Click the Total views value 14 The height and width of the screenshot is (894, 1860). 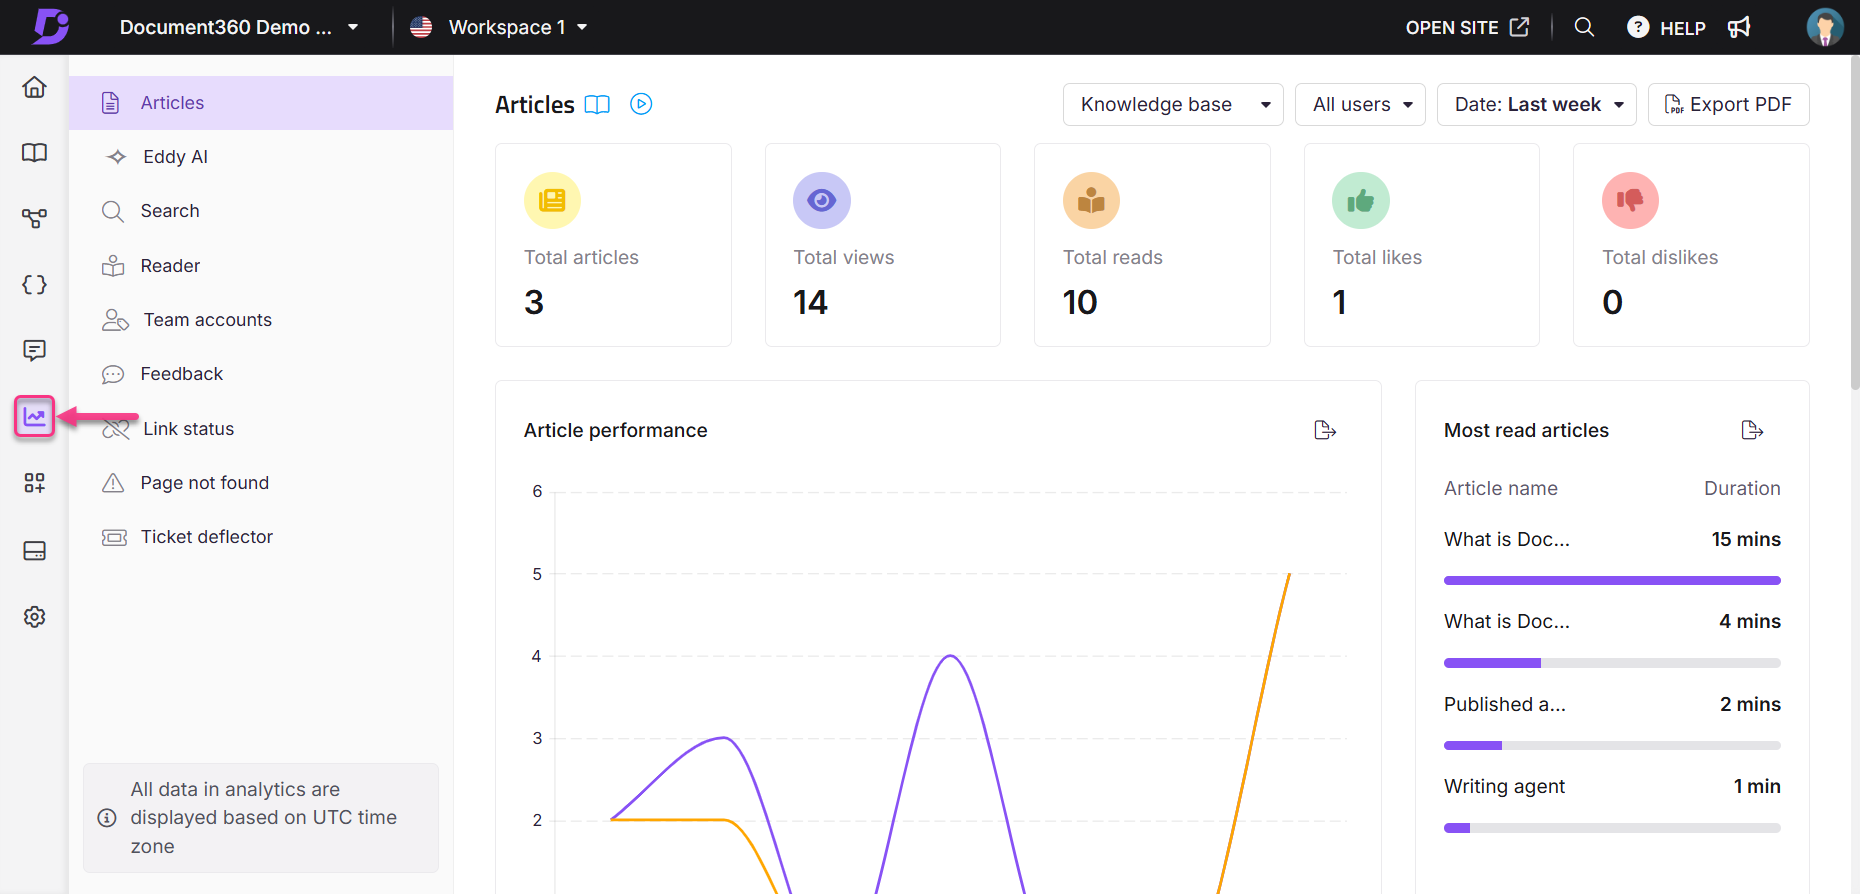click(810, 302)
